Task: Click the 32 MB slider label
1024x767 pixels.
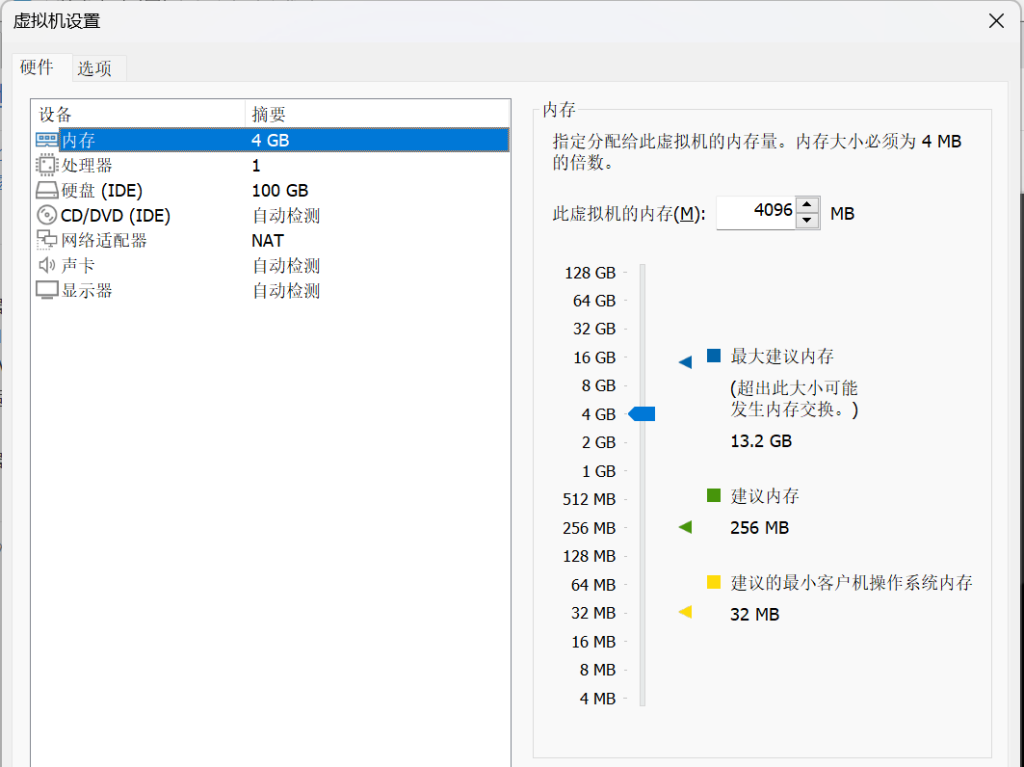Action: click(593, 613)
